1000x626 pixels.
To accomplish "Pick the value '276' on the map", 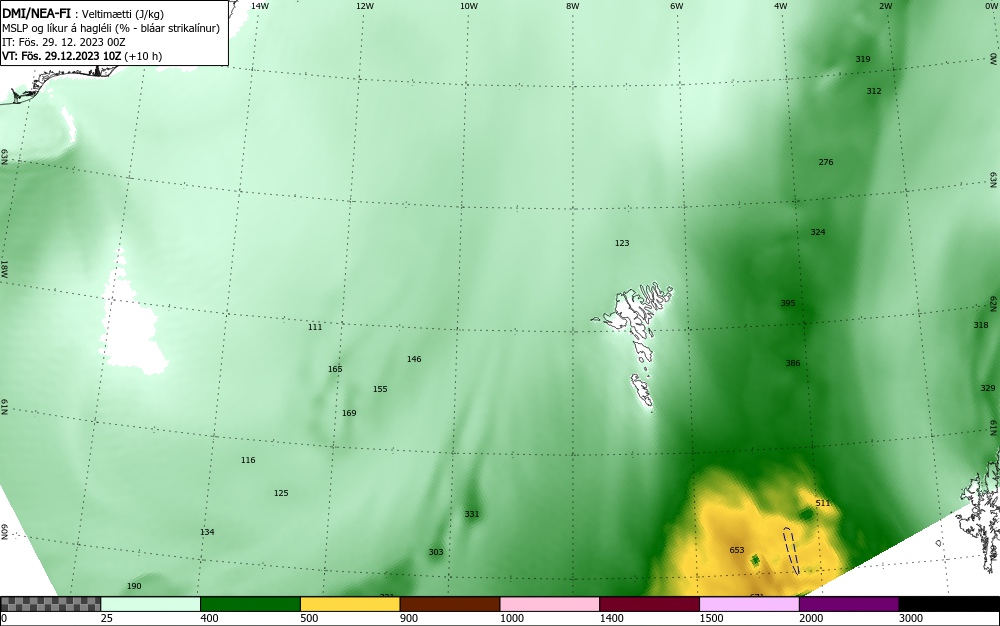I will pyautogui.click(x=826, y=162).
